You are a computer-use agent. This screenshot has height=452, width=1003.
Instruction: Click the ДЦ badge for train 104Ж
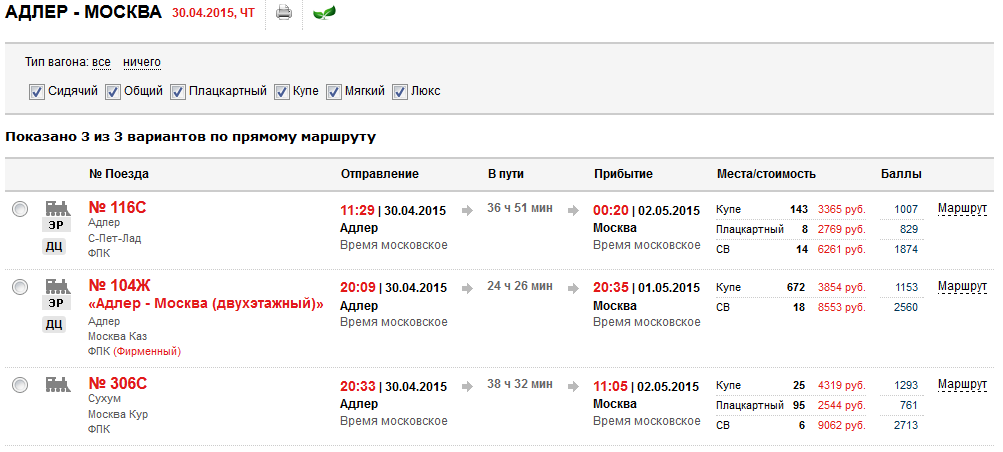(x=58, y=324)
